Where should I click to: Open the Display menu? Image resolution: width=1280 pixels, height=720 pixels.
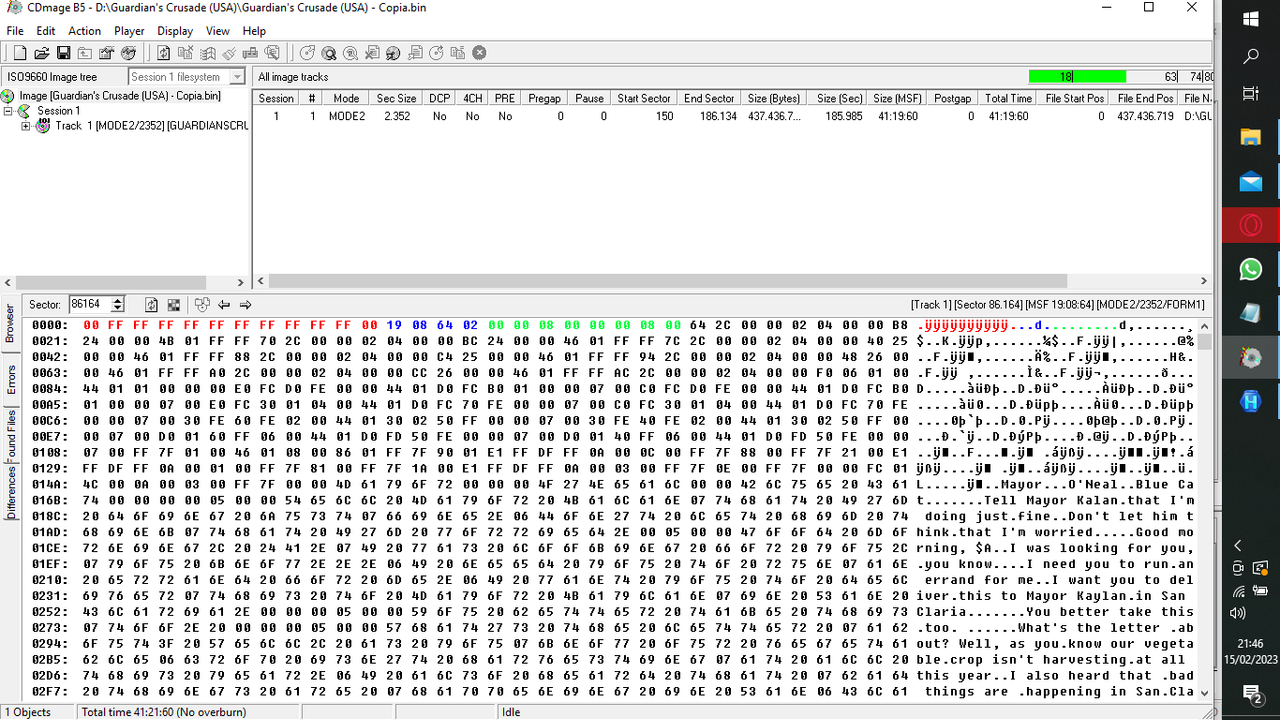coord(175,31)
